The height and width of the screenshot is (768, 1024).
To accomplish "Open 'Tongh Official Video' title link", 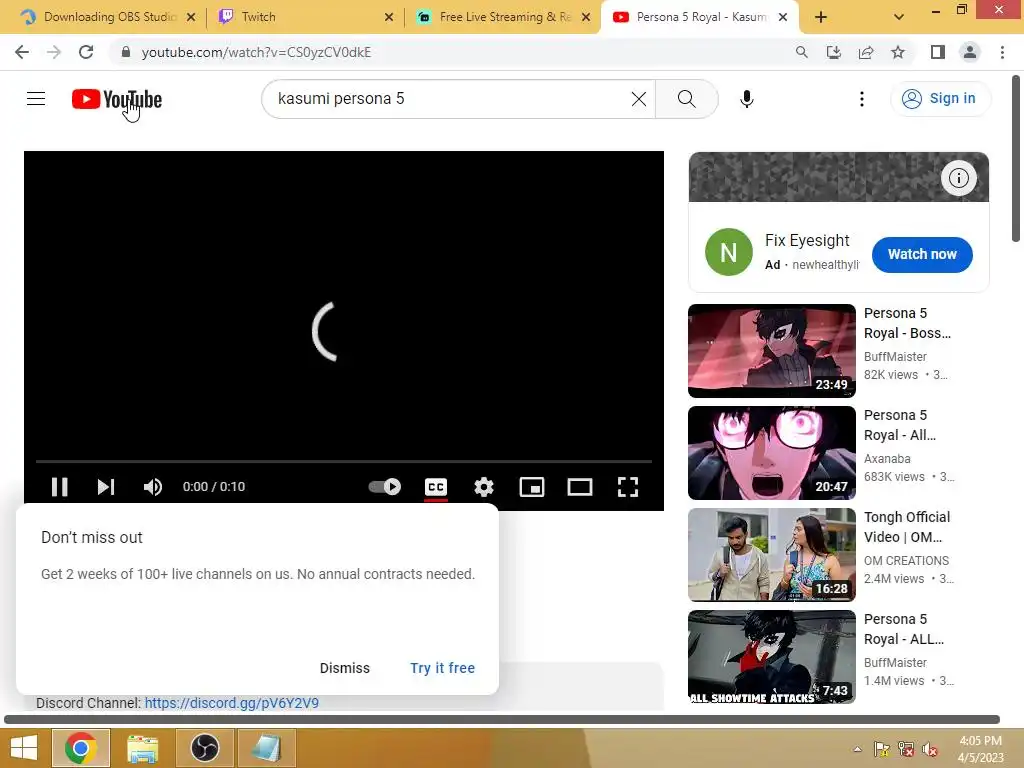I will [906, 527].
